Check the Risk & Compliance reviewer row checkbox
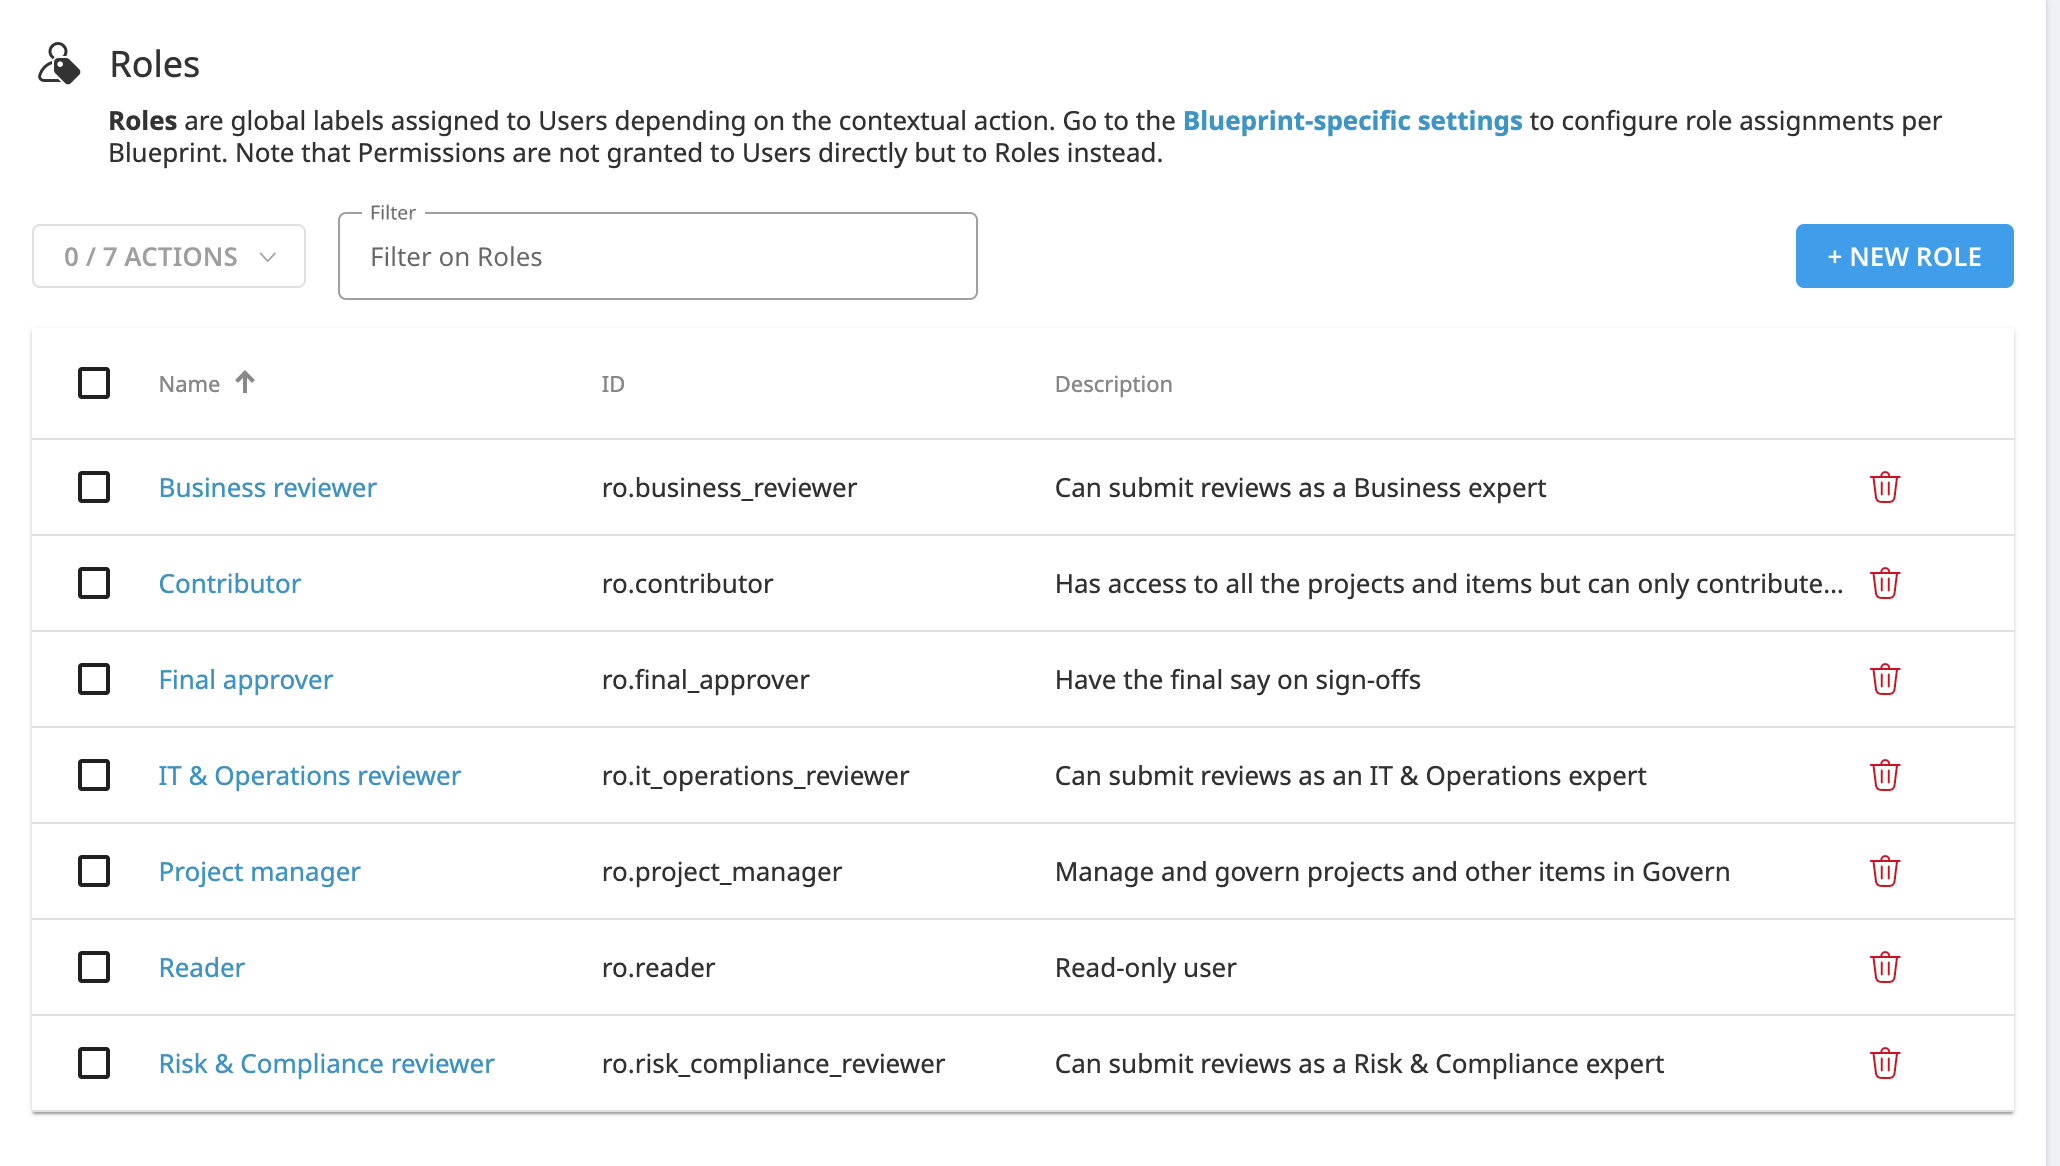The image size is (2060, 1166). pyautogui.click(x=93, y=1063)
